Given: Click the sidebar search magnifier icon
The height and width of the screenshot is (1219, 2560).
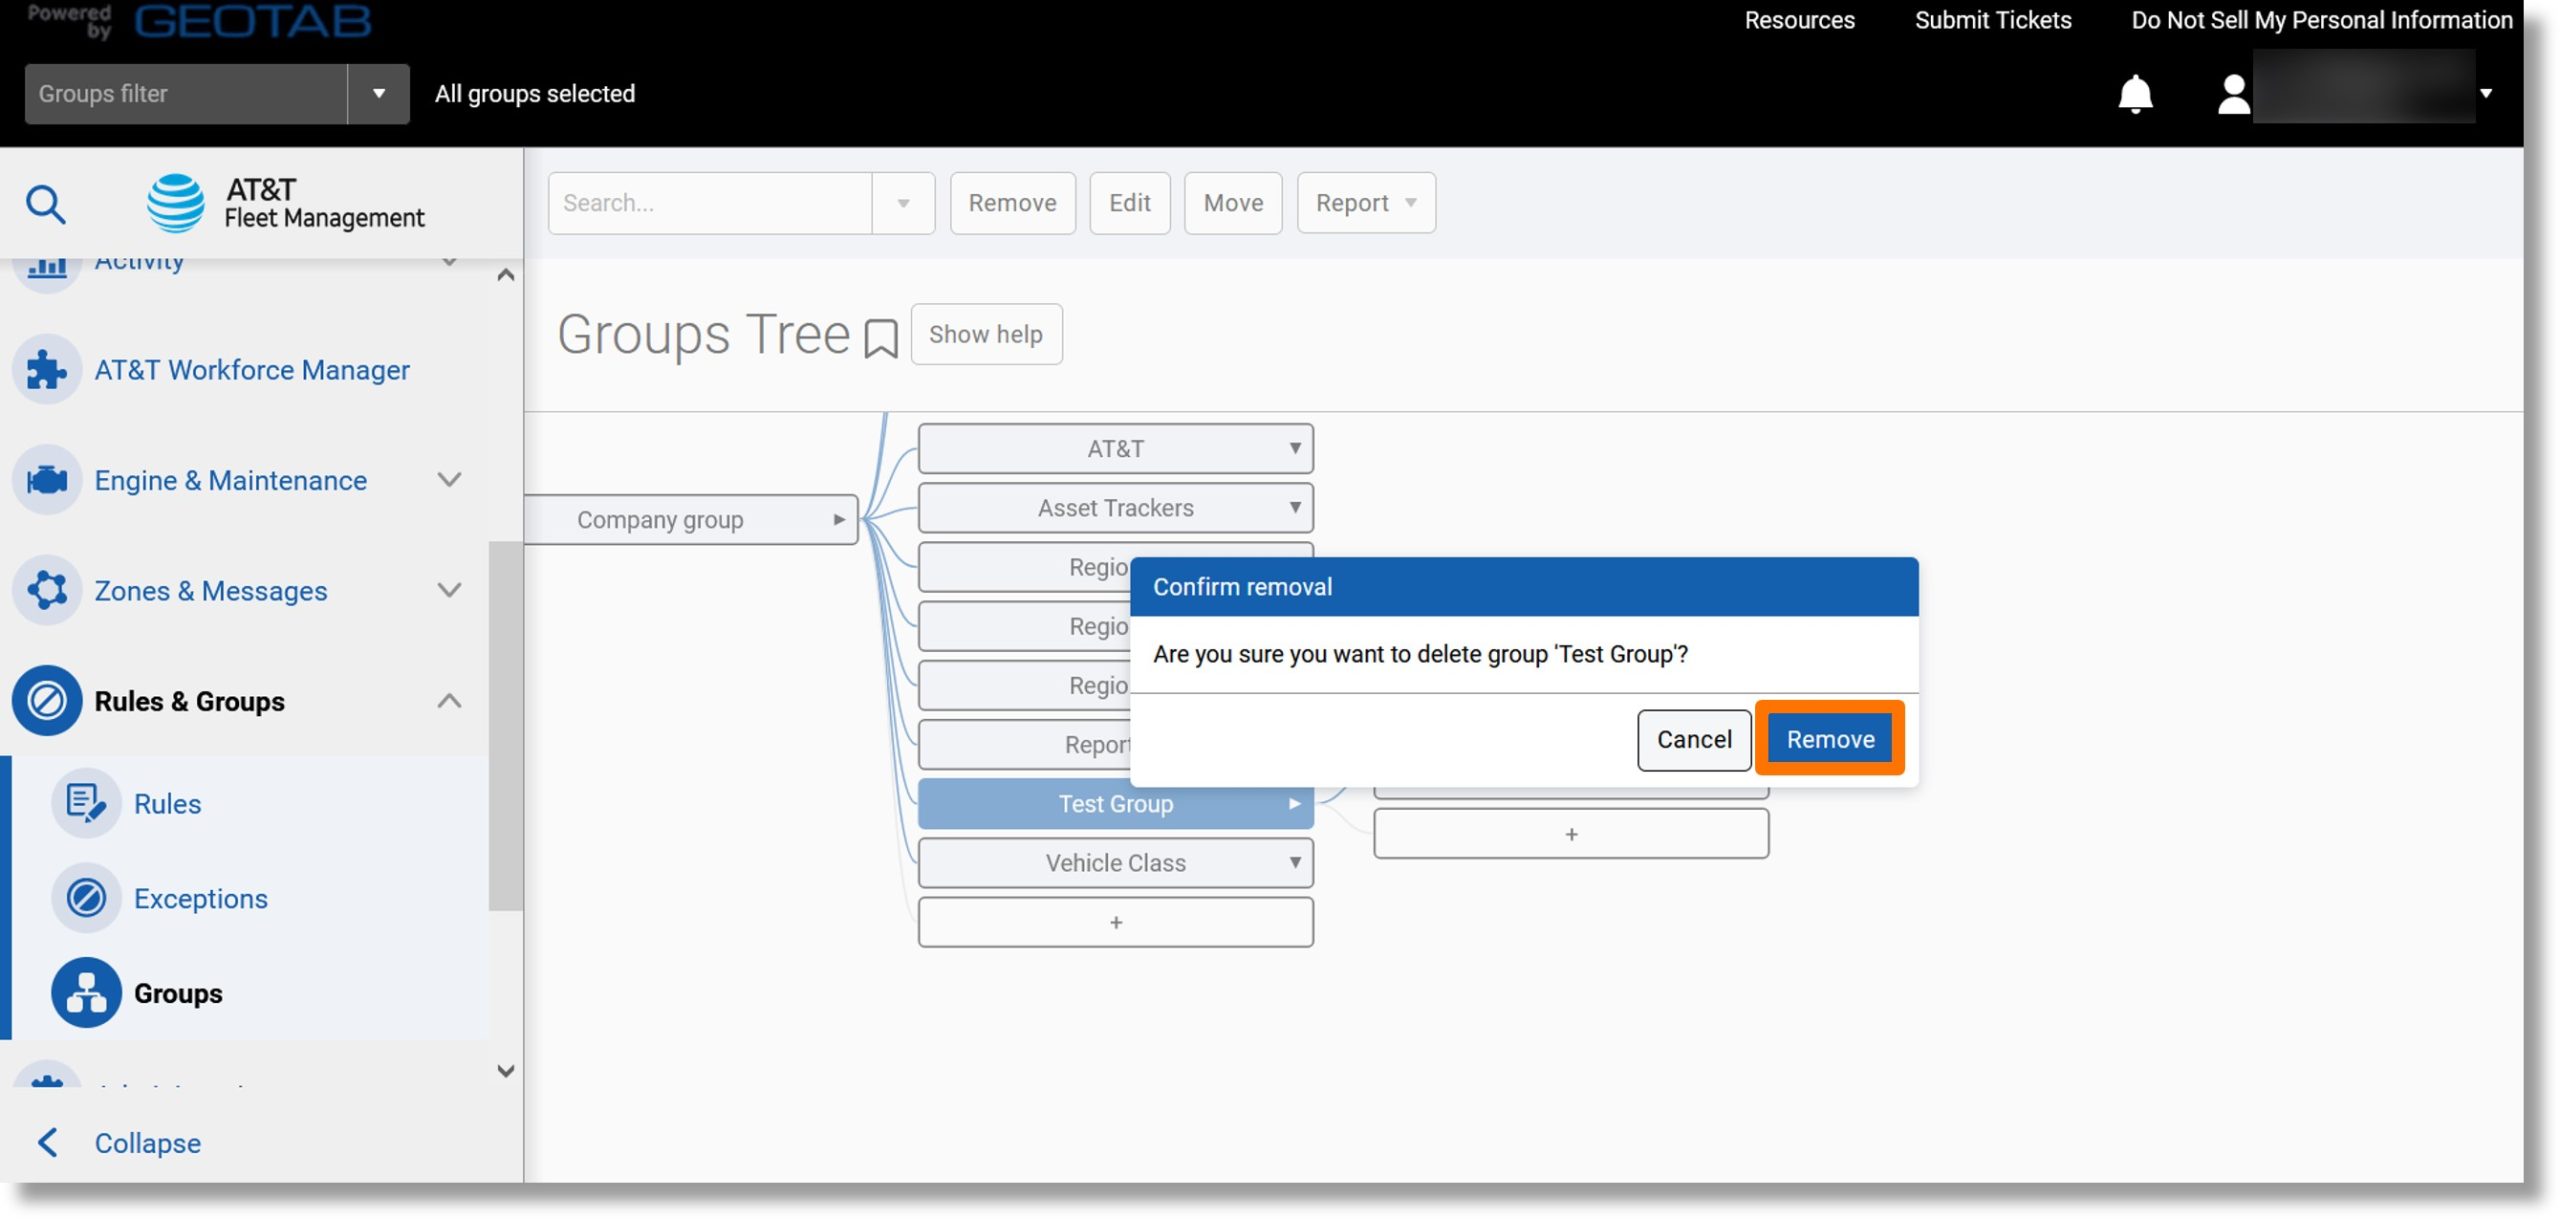Looking at the screenshot, I should click(x=45, y=205).
